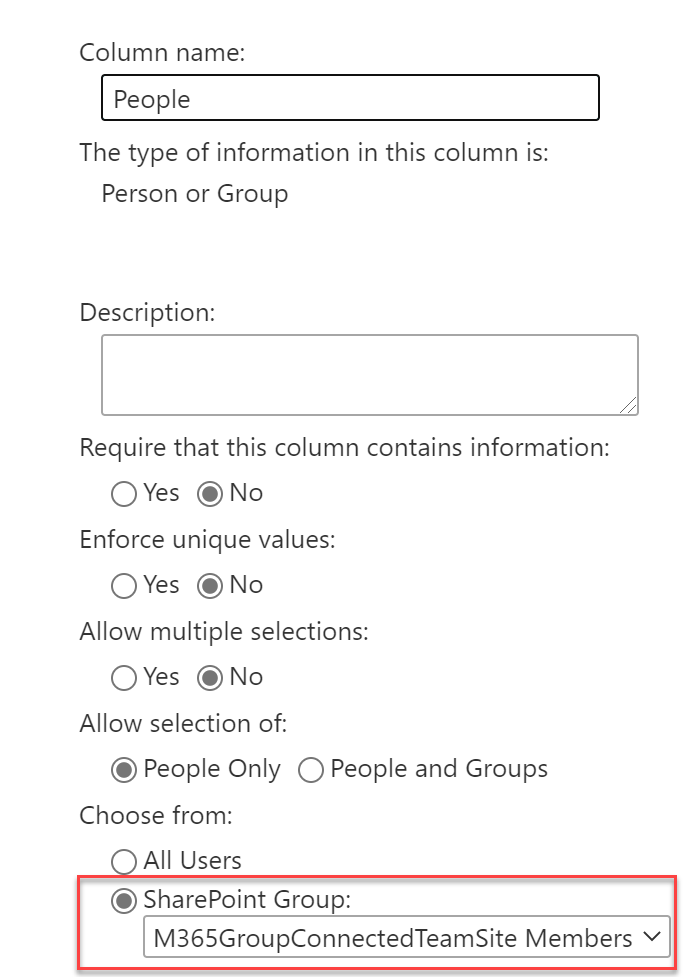Click the Person or Group type text
Screen dimensions: 686x977
tap(195, 193)
